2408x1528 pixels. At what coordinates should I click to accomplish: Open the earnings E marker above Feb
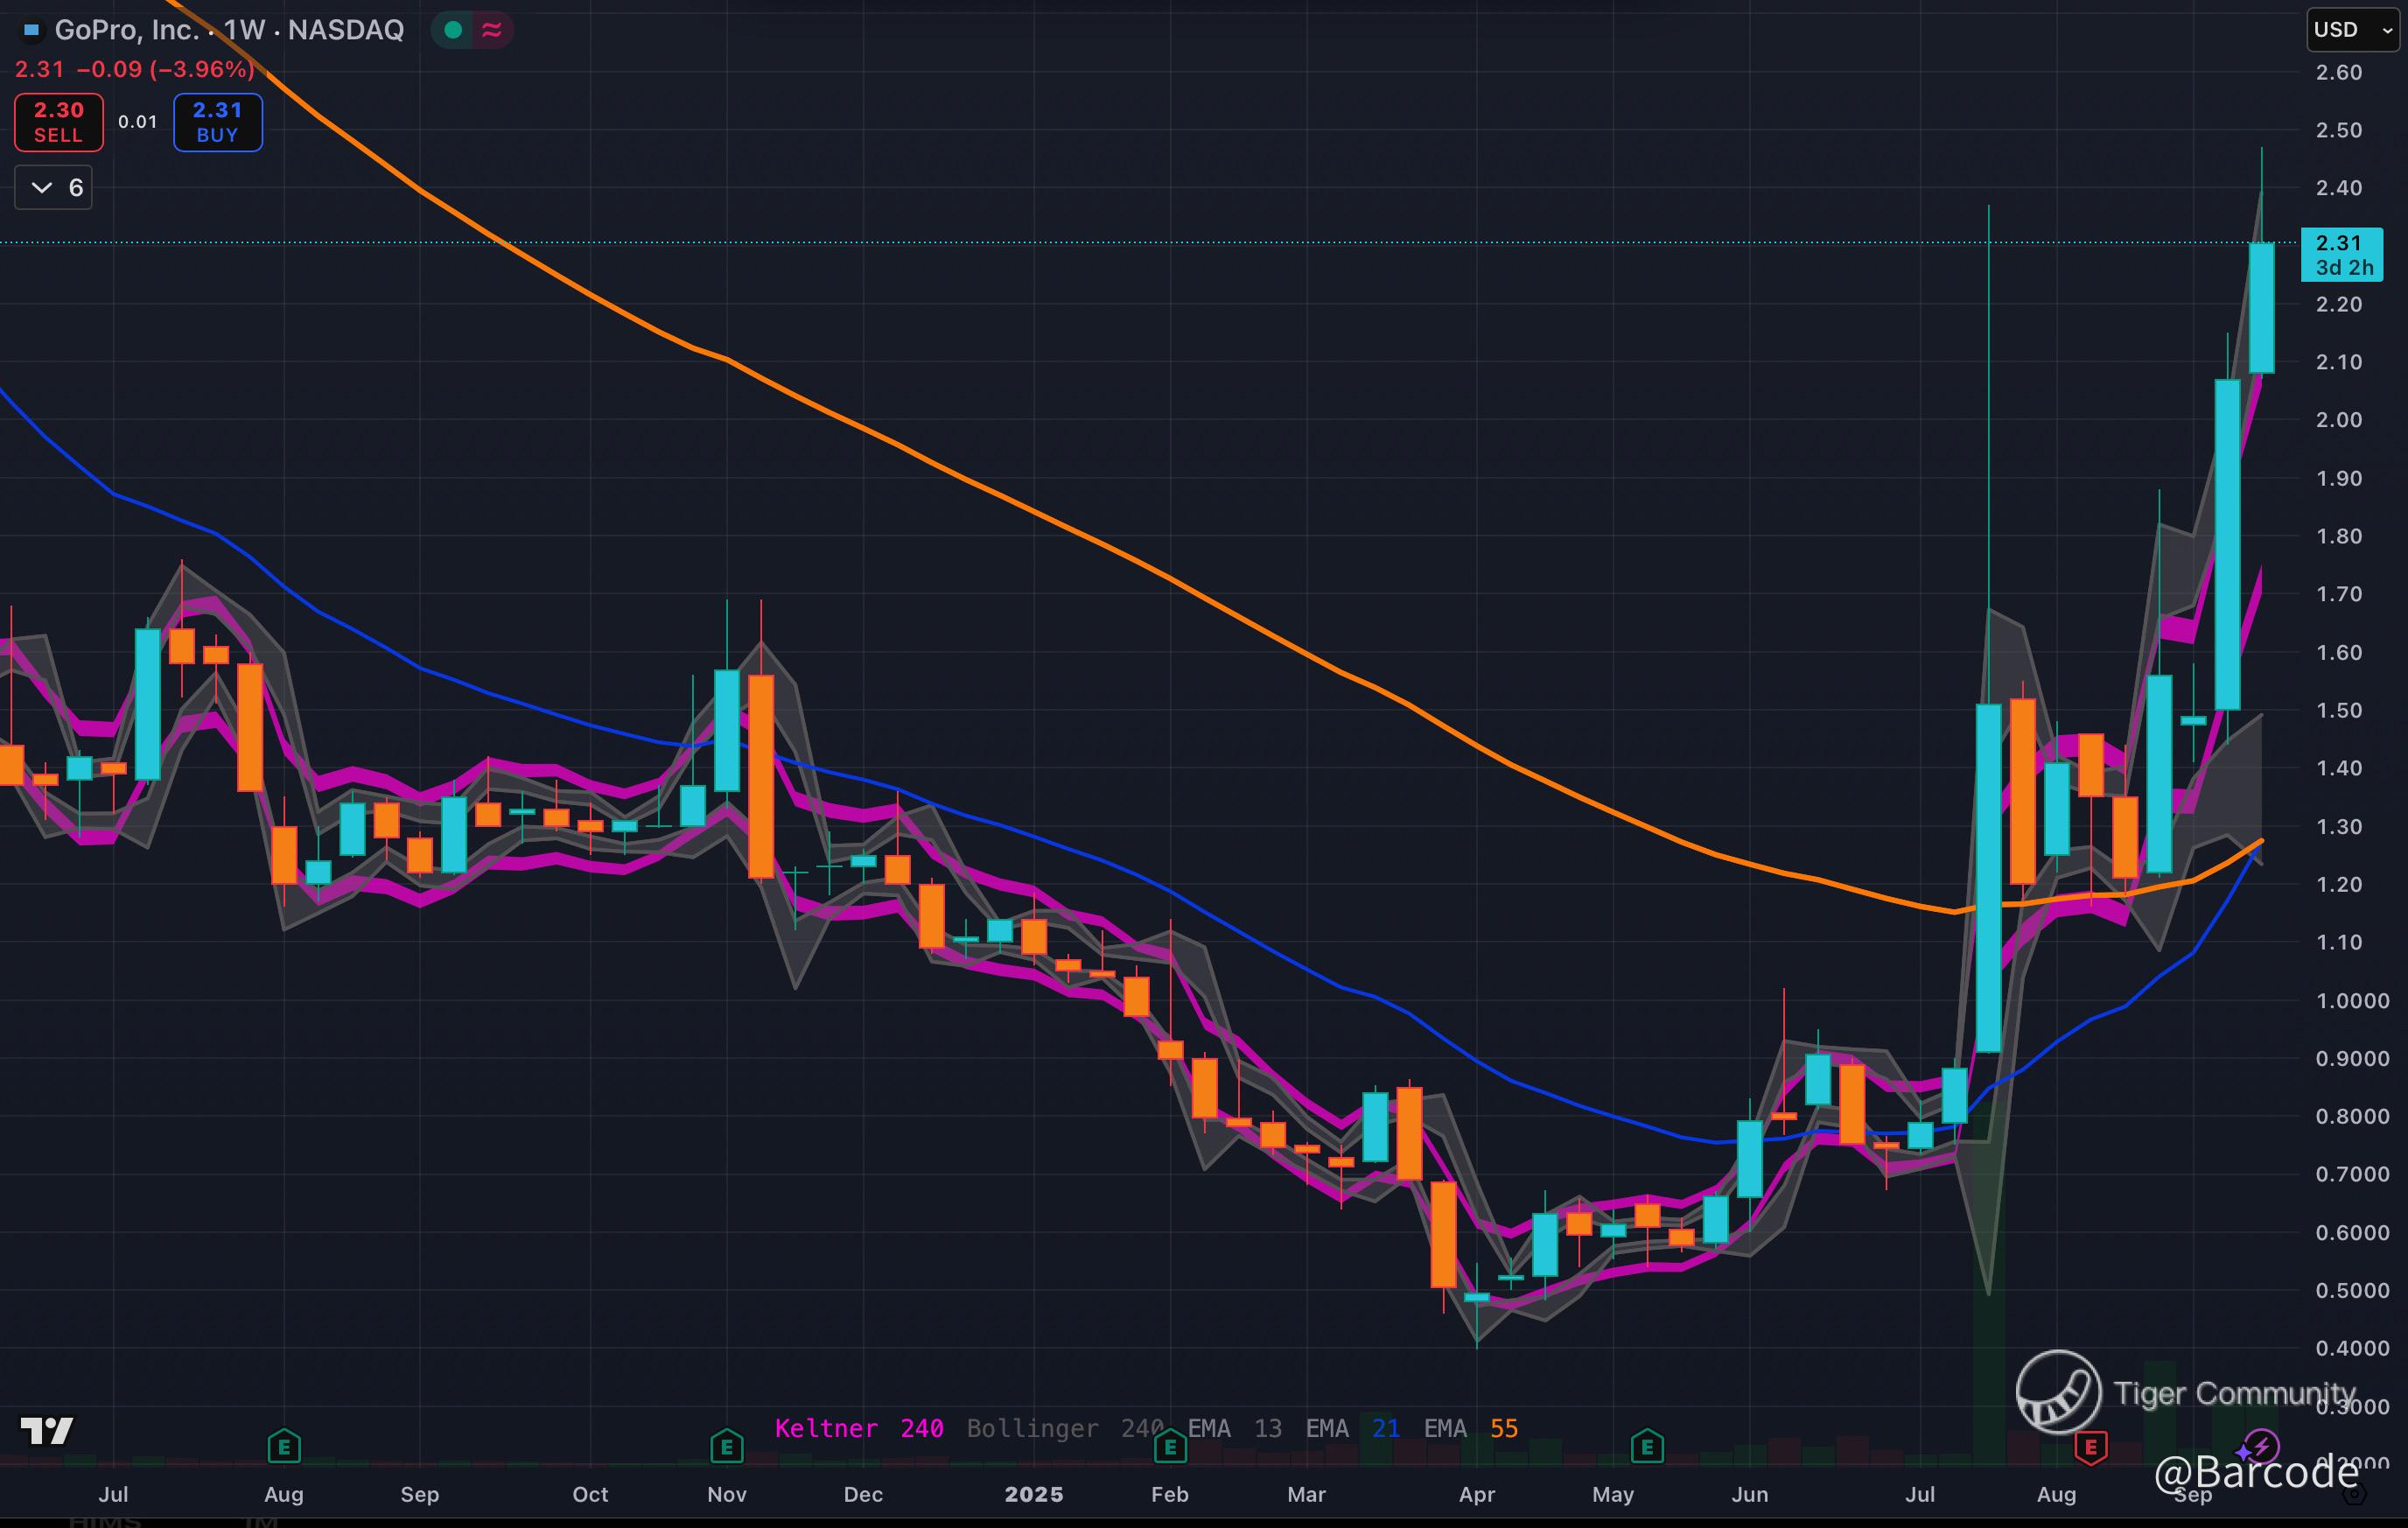click(x=1170, y=1446)
